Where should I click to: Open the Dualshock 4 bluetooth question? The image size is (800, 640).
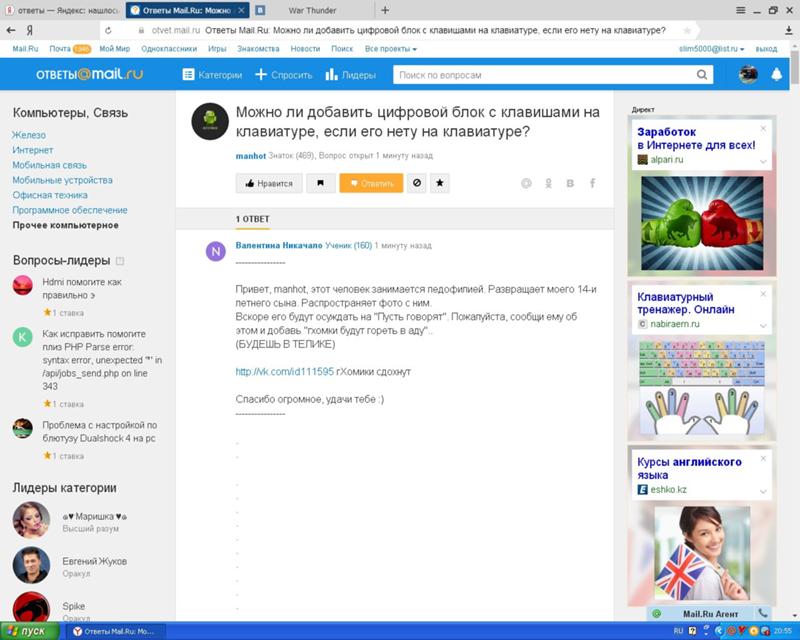coord(99,432)
